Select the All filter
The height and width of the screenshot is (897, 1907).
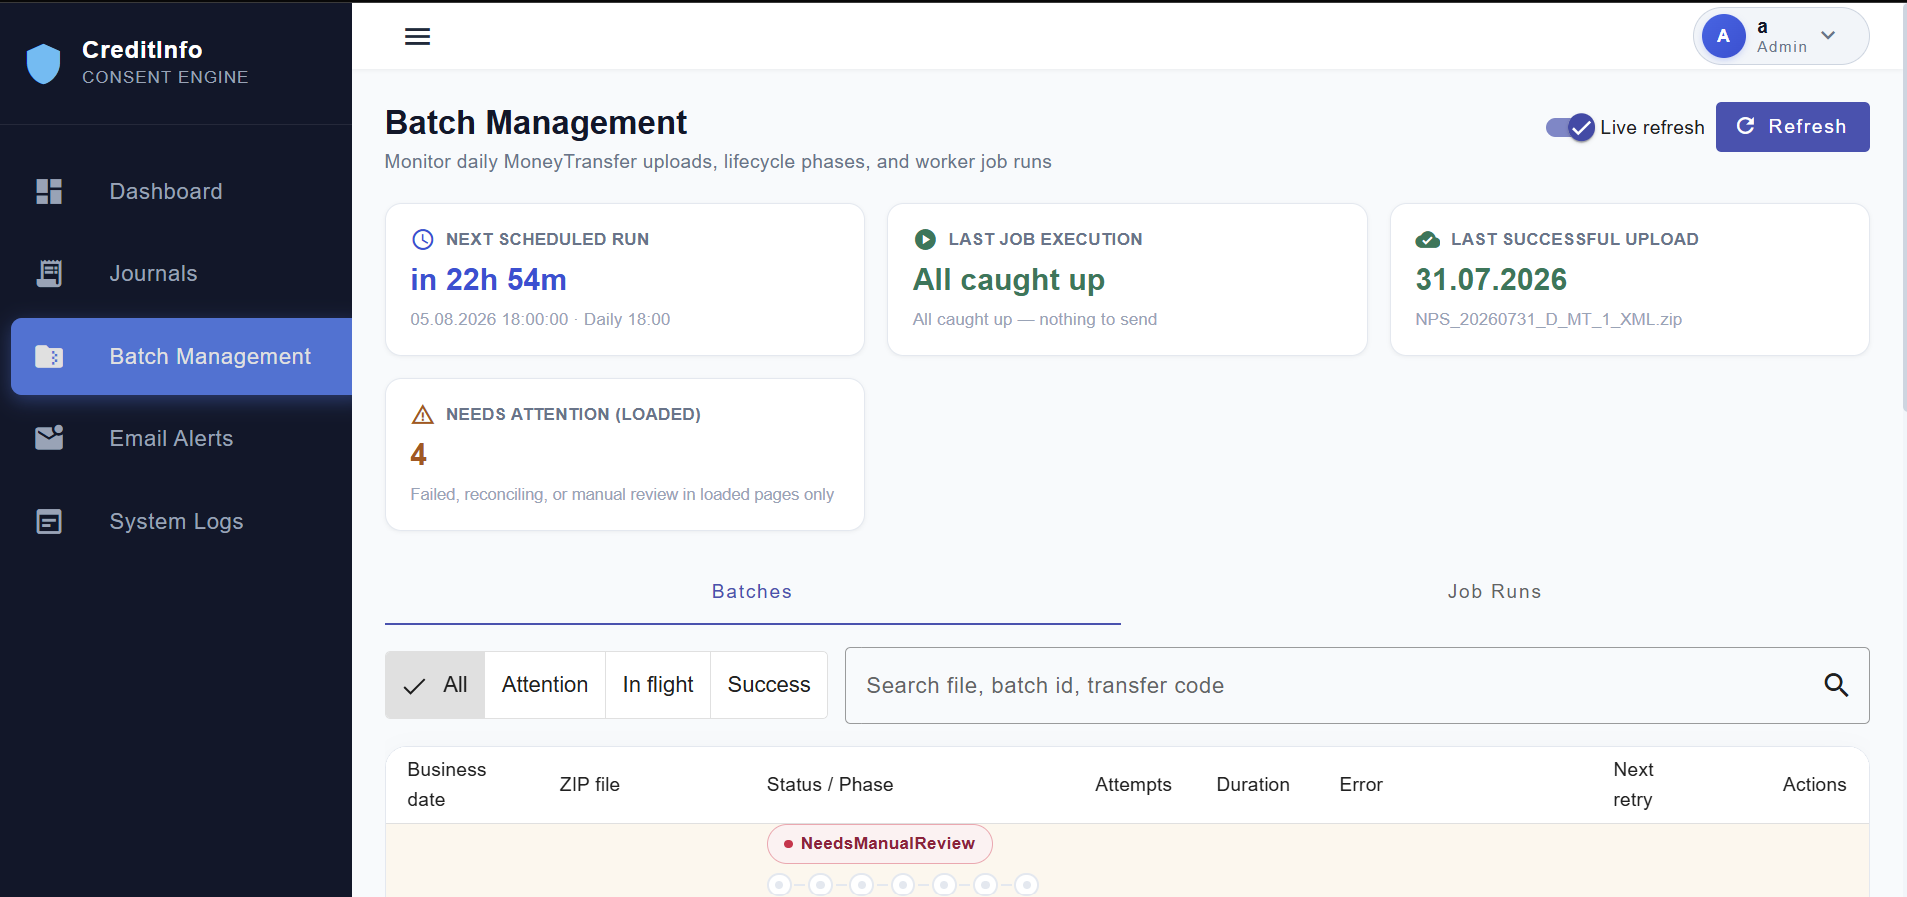point(435,685)
